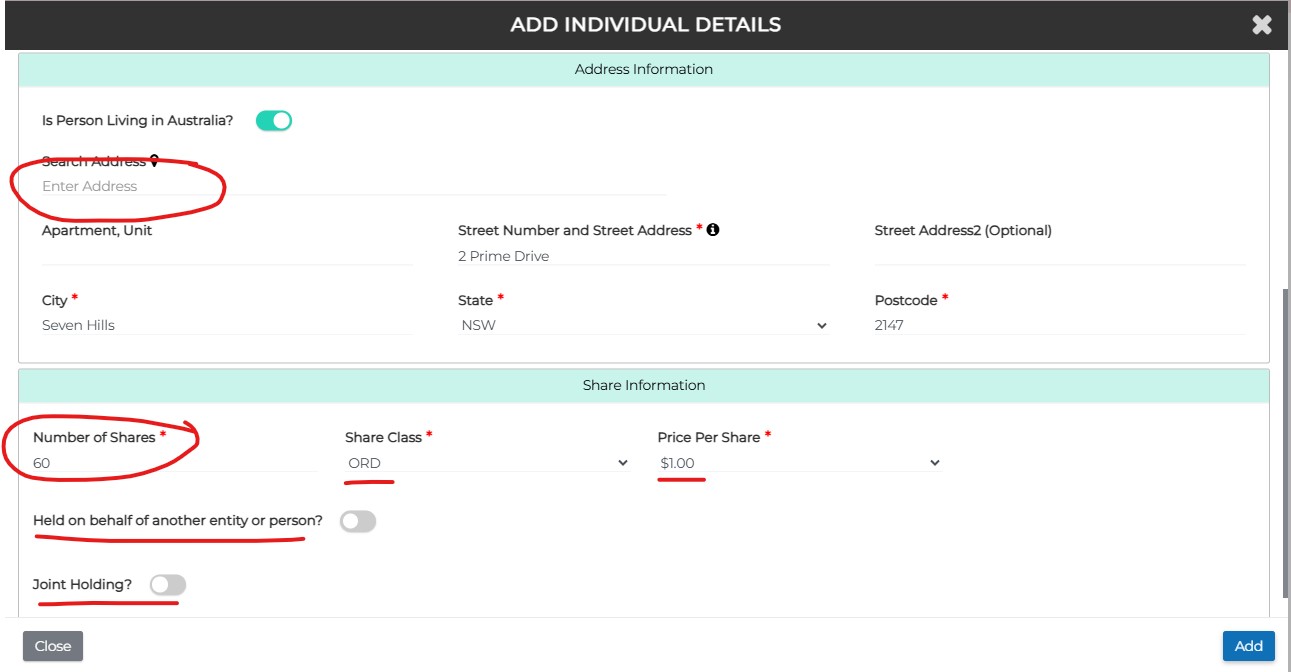Viewport: 1291px width, 672px height.
Task: Toggle the Is Person Living in Australia switch
Action: coord(273,121)
